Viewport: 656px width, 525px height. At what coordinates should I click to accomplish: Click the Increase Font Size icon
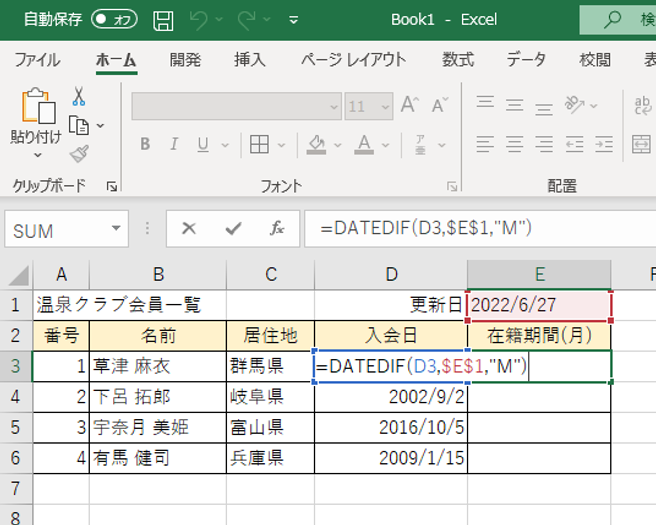pyautogui.click(x=409, y=105)
